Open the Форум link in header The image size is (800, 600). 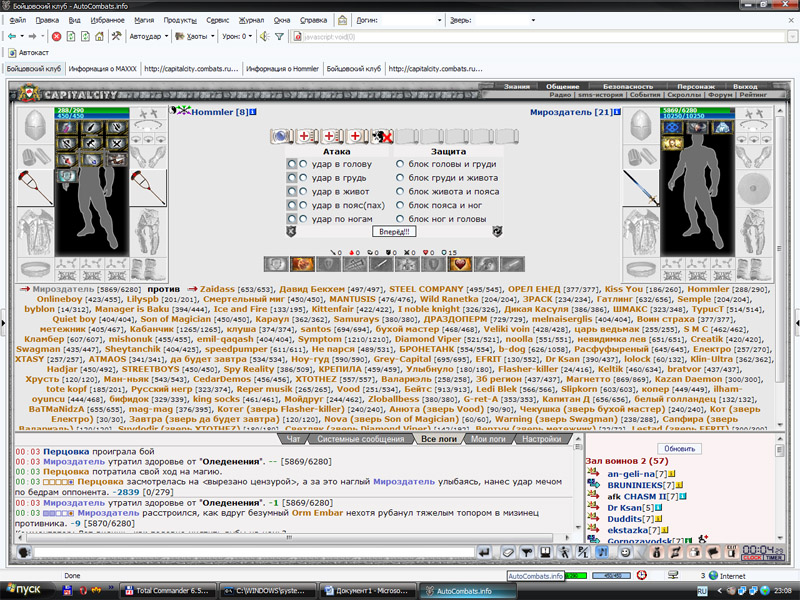[720, 95]
